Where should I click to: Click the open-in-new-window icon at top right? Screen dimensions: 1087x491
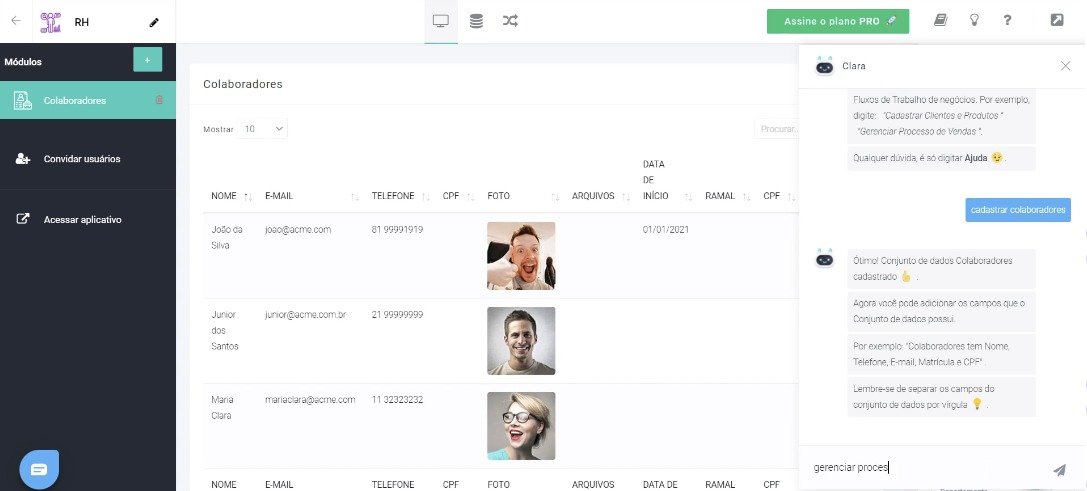(1056, 20)
